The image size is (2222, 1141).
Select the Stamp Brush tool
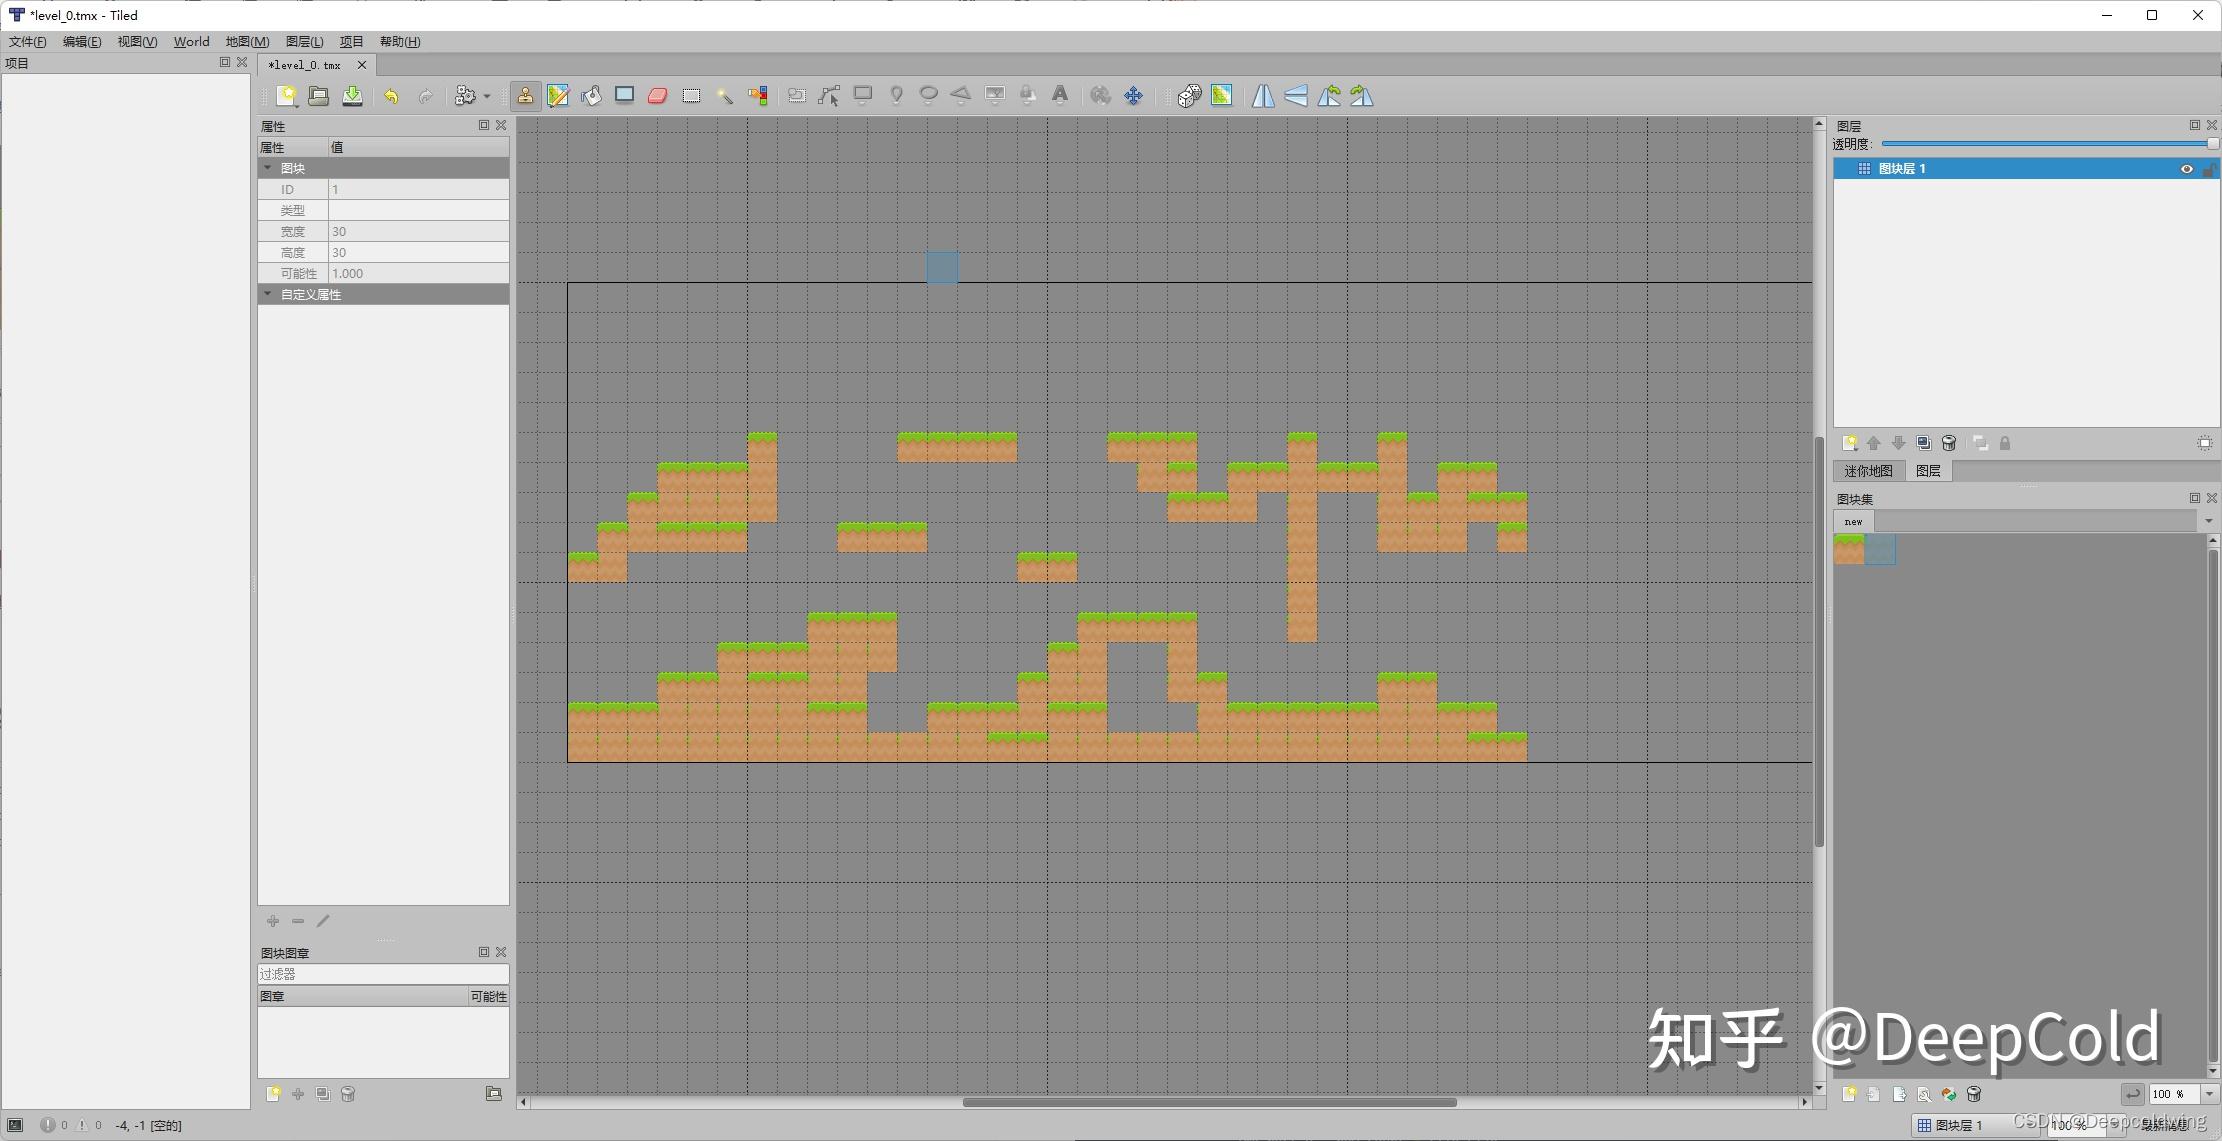(526, 95)
